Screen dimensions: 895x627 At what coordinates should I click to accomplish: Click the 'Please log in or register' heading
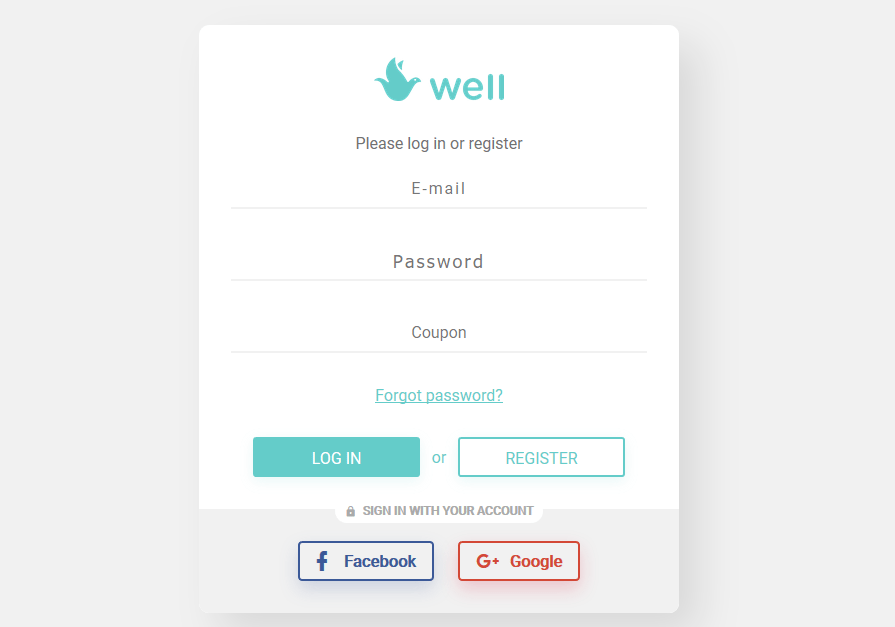coord(439,143)
